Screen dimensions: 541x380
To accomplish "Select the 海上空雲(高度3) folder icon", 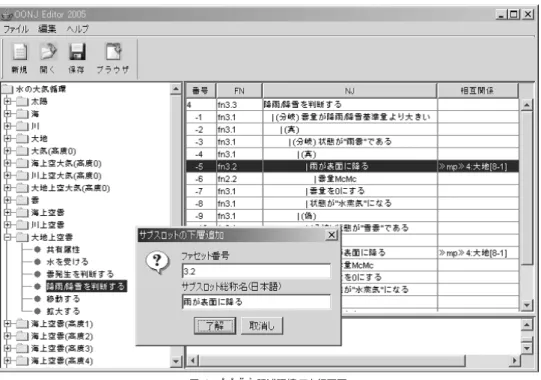I will point(22,349).
